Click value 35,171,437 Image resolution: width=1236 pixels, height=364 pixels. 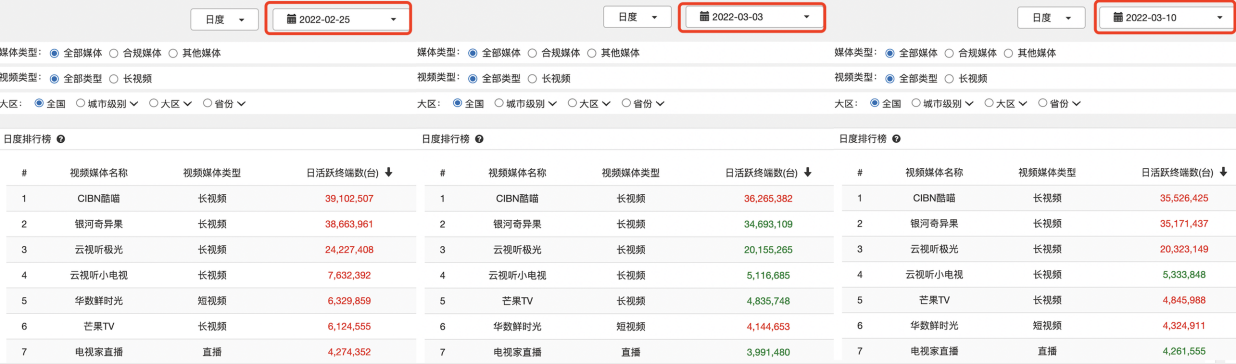tap(1184, 224)
